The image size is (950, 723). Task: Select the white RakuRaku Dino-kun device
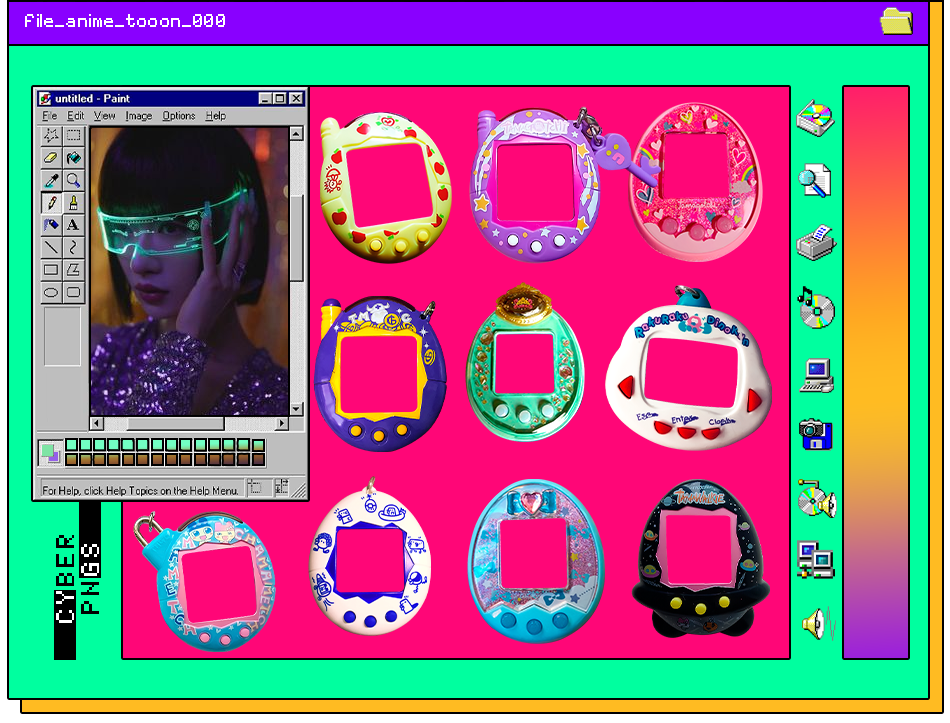688,368
